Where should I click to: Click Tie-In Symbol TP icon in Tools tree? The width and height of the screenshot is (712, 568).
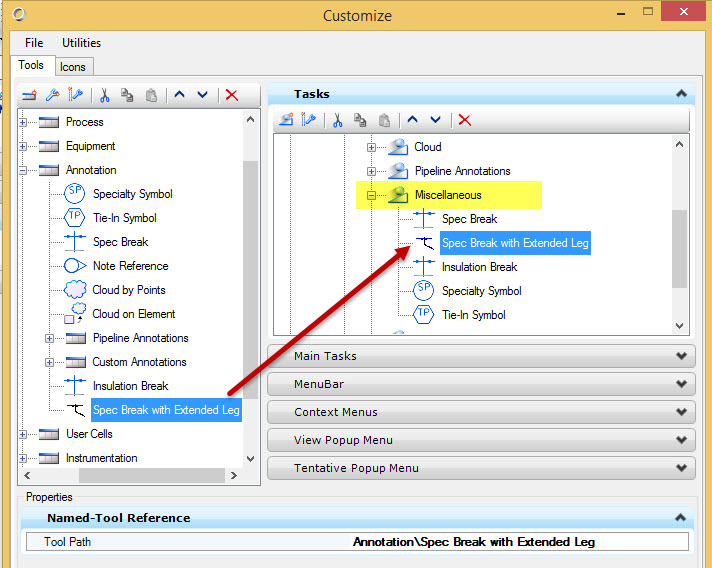click(x=74, y=217)
